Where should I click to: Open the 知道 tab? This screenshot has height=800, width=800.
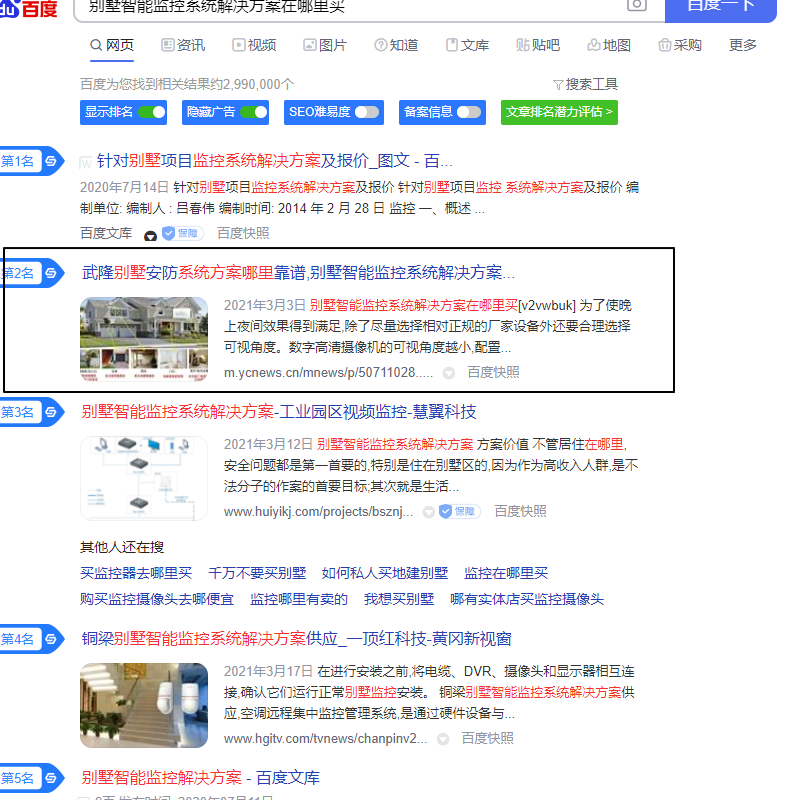coord(396,45)
